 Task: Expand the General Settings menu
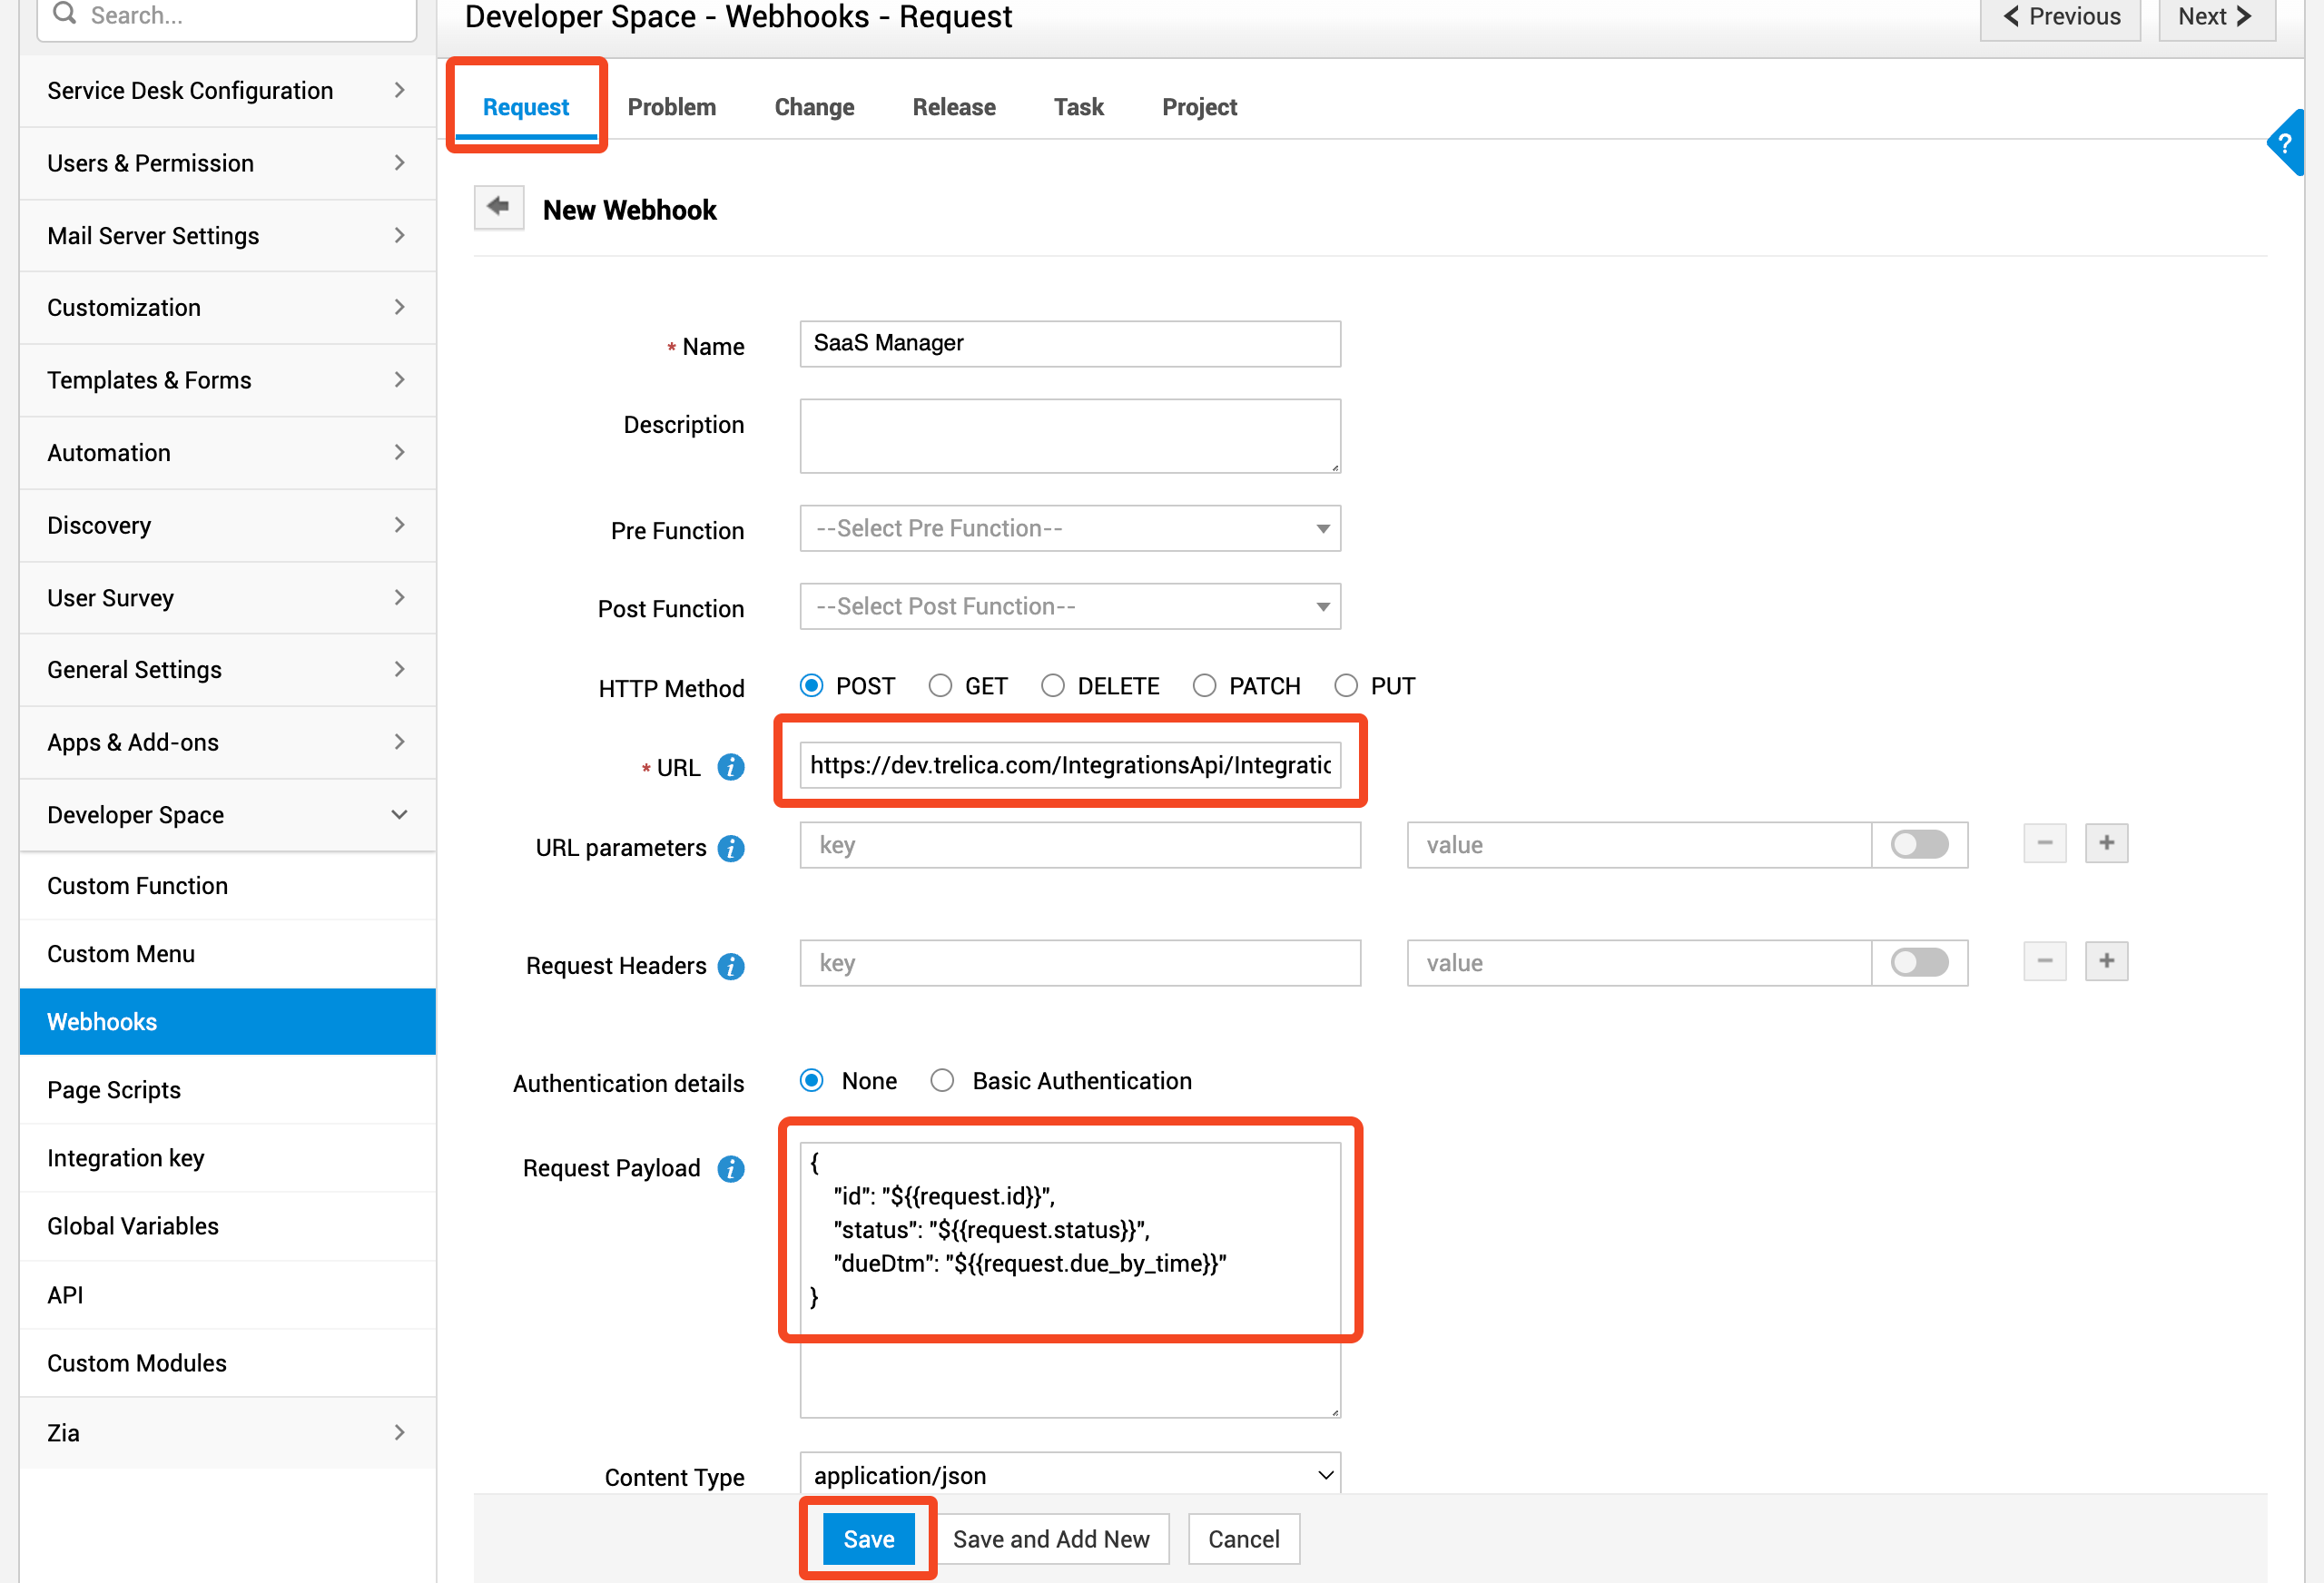pos(227,670)
